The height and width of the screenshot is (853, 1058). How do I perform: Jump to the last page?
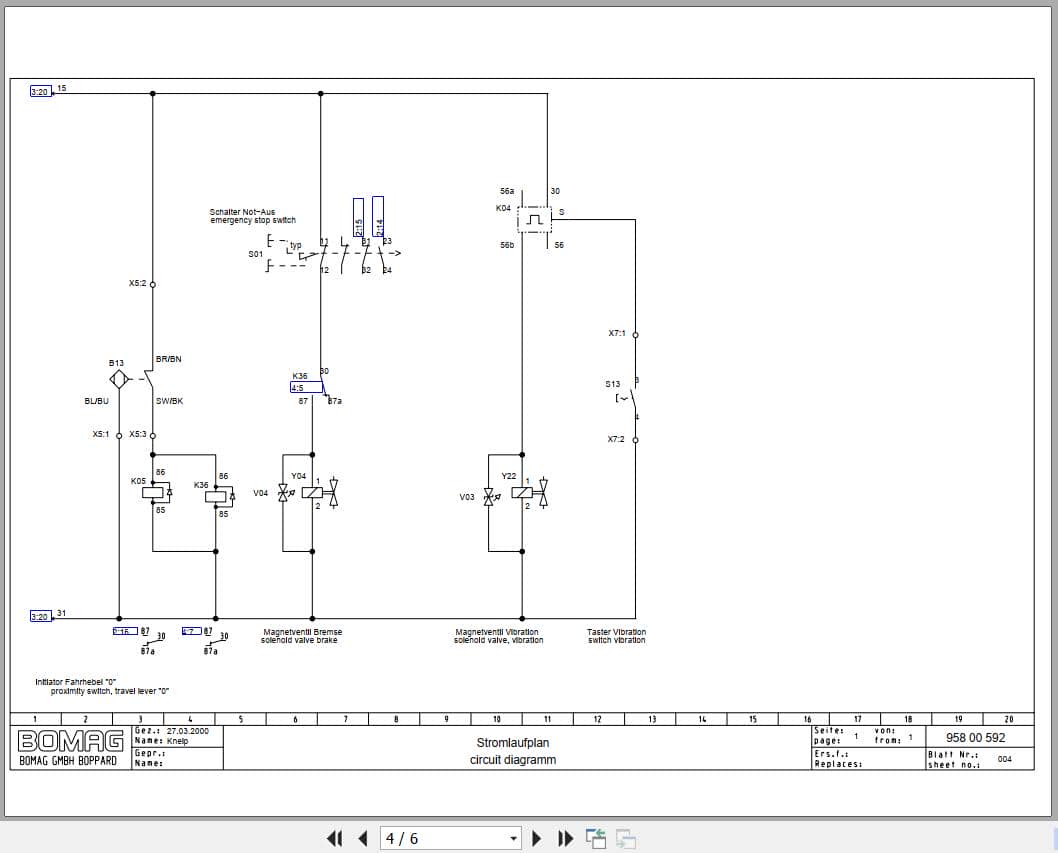click(x=566, y=839)
